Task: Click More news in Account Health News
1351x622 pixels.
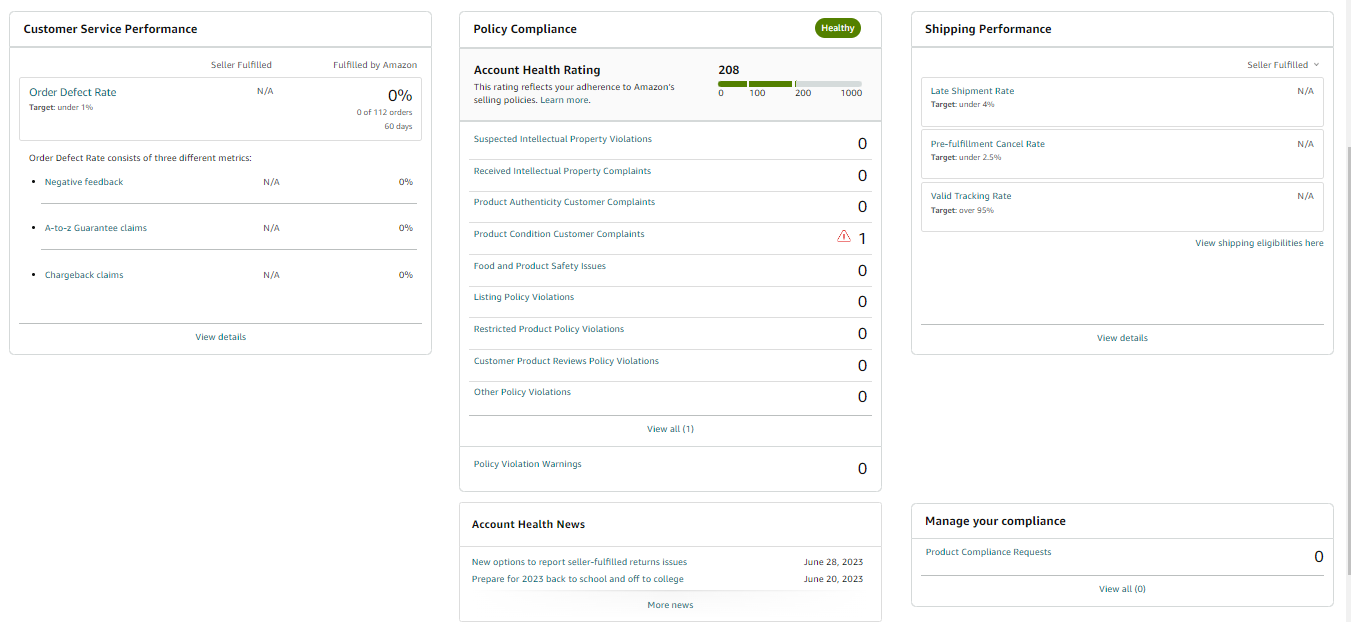Action: point(670,605)
